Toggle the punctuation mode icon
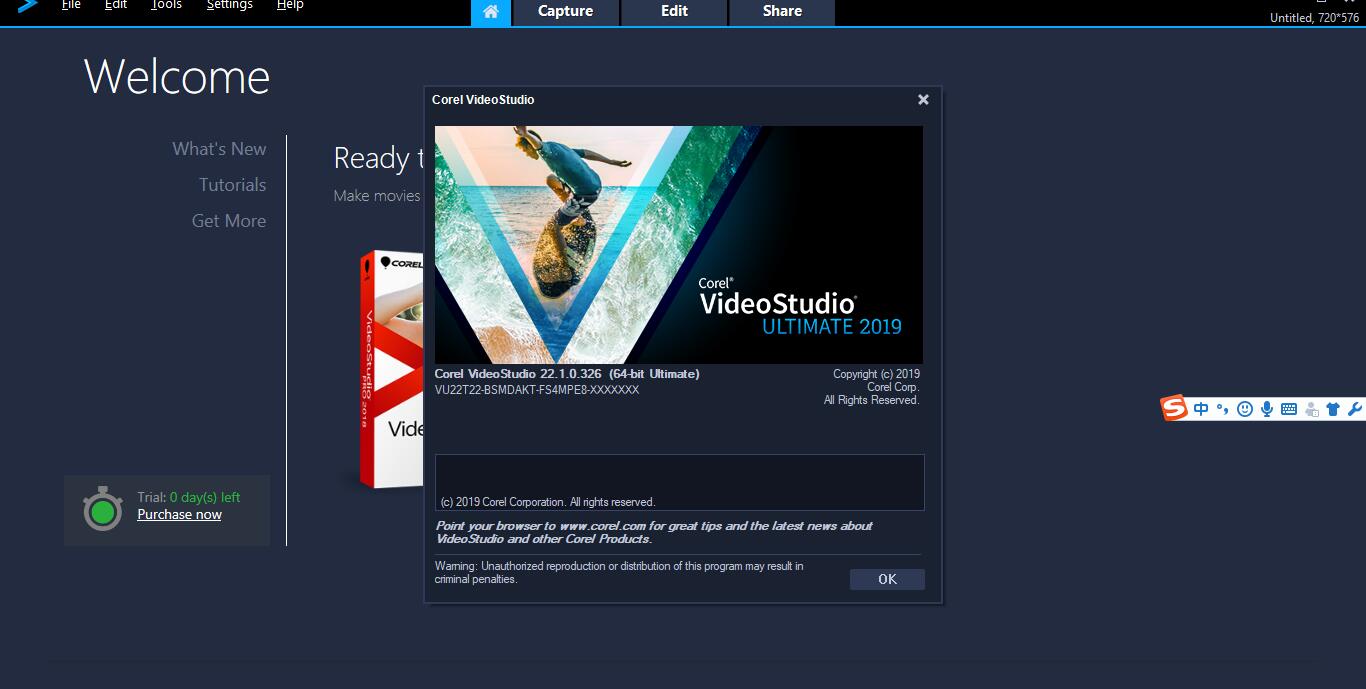 click(x=1223, y=409)
